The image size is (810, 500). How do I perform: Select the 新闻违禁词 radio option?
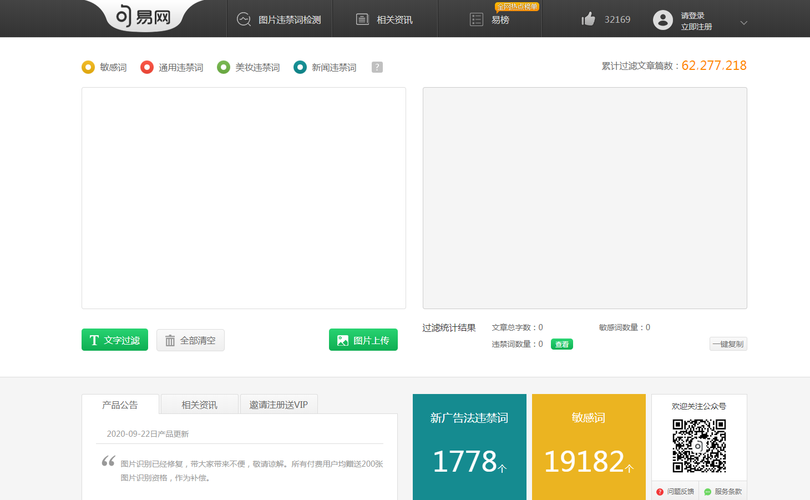(300, 68)
